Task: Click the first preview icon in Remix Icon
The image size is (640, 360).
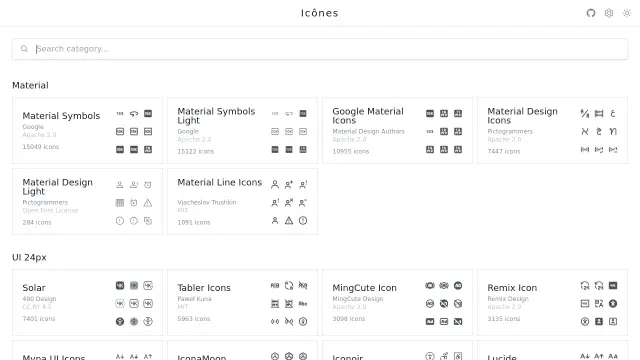Action: pyautogui.click(x=584, y=286)
